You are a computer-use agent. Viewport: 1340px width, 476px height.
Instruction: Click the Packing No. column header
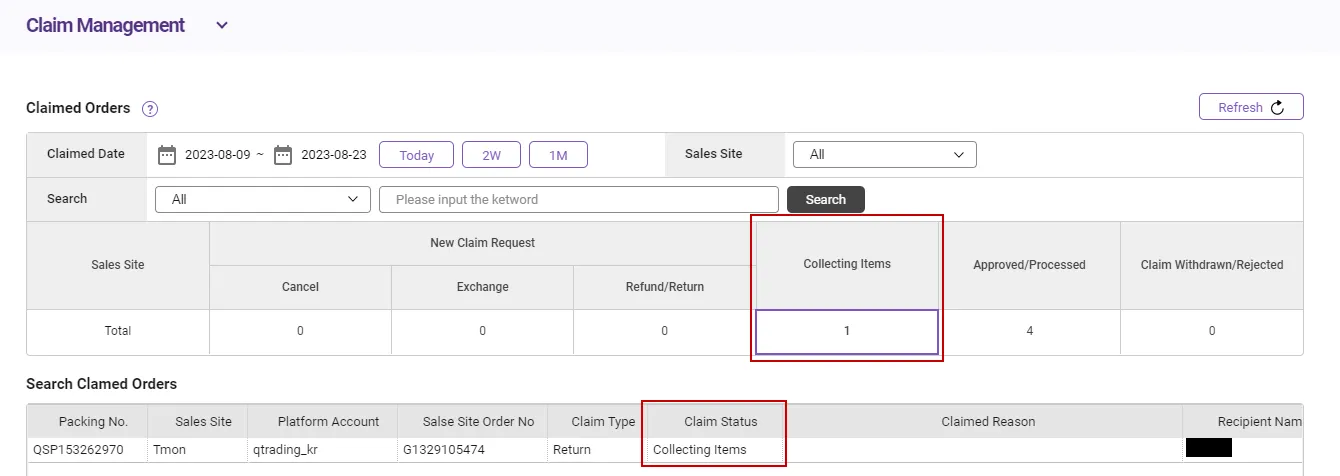point(89,422)
